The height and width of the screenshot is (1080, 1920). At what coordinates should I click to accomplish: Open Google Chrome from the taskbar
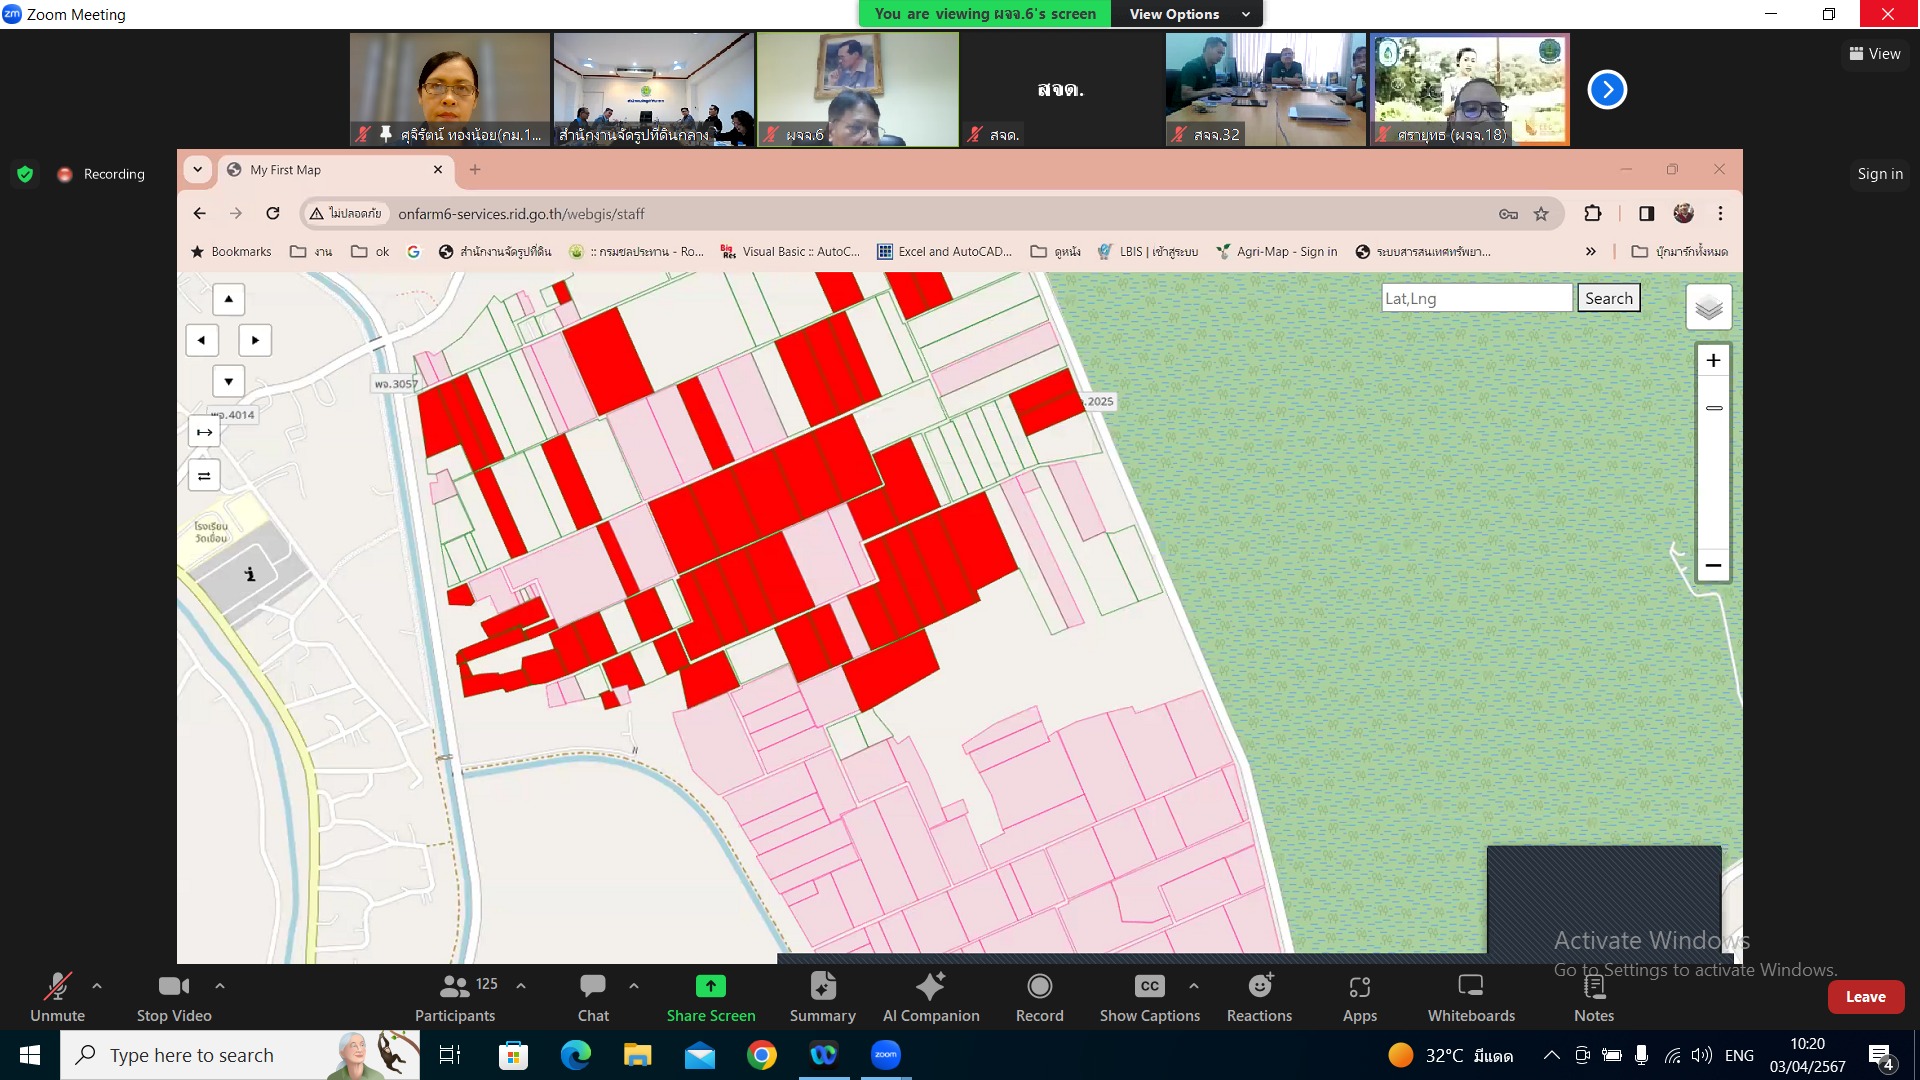point(761,1055)
